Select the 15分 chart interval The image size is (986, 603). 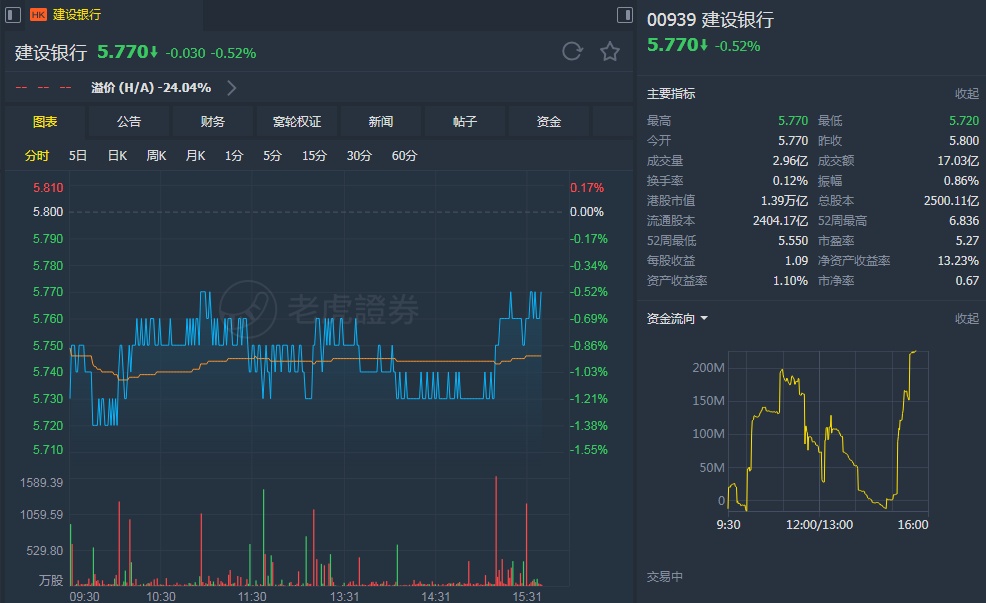[x=314, y=155]
